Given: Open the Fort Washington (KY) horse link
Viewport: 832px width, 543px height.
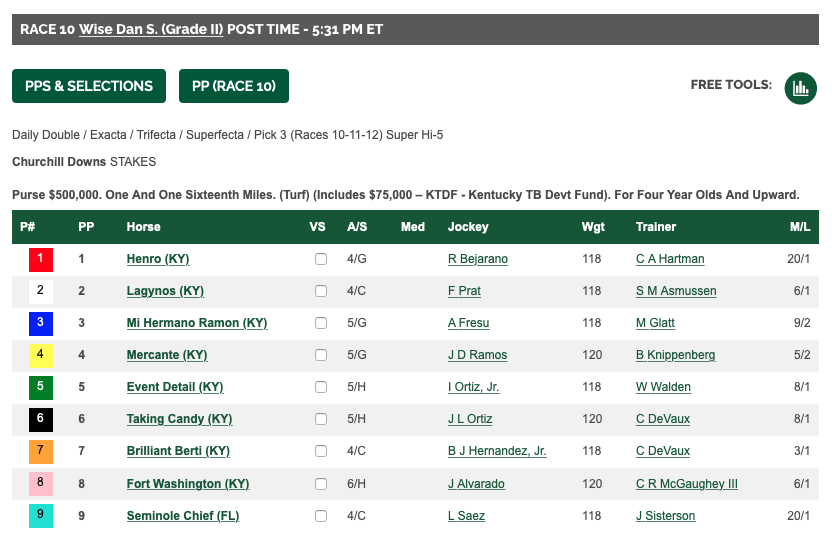Looking at the screenshot, I should coord(188,484).
